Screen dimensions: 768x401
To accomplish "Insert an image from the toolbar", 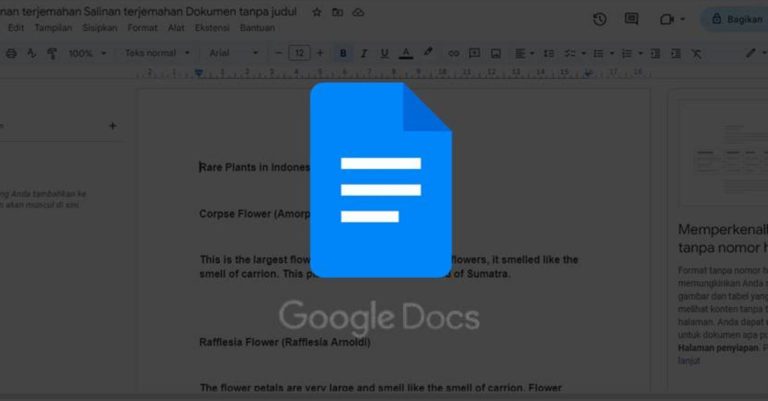I will tap(496, 53).
